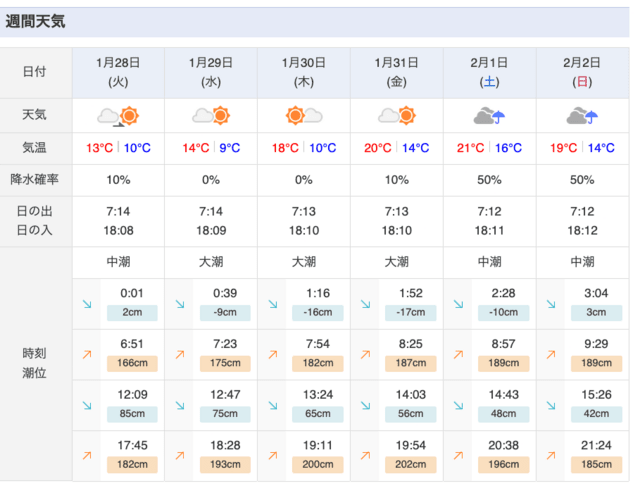Click the low temperature 16°C
This screenshot has height=486, width=640.
509,148
